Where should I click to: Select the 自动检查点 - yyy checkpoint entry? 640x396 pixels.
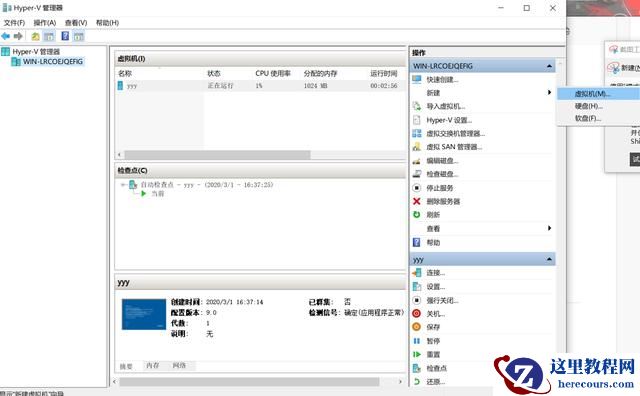coord(207,185)
